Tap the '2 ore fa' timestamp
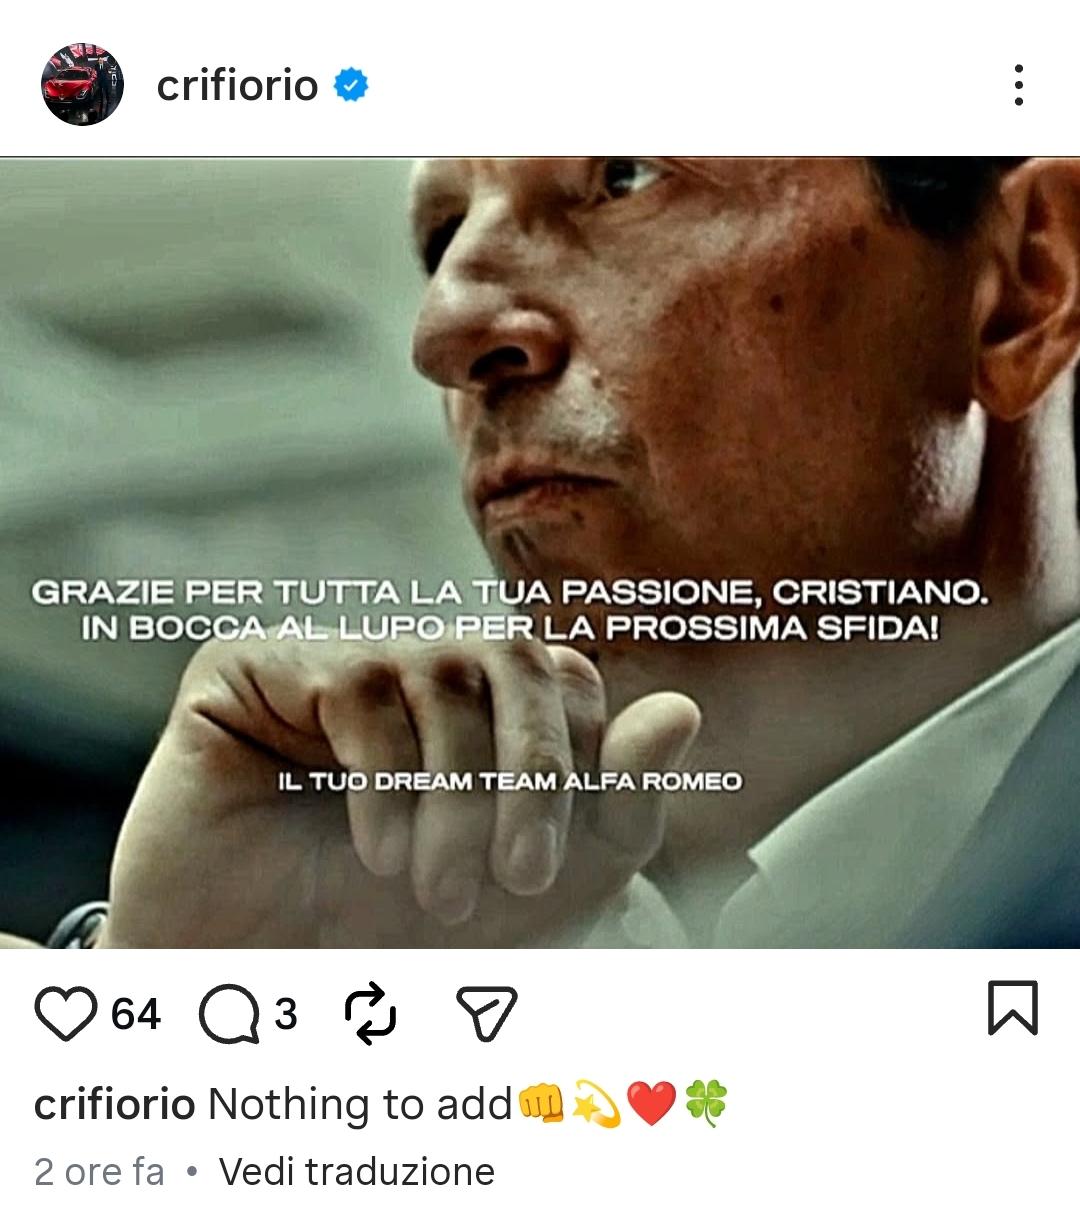 point(99,1172)
